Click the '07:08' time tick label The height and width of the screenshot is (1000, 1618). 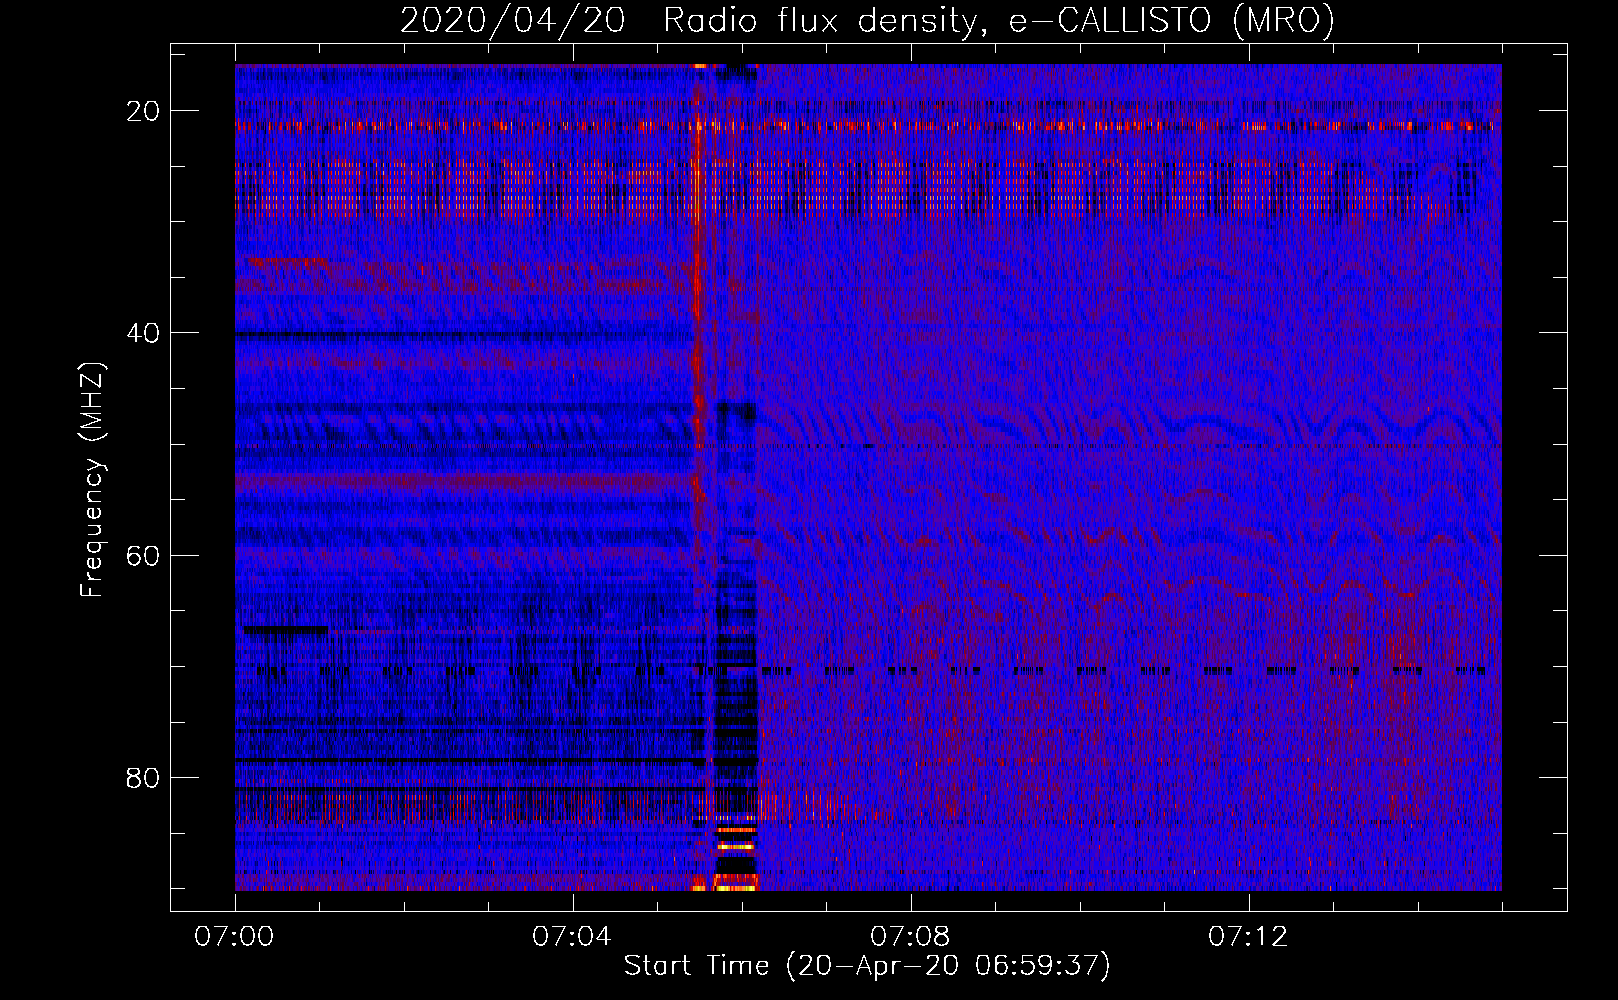click(910, 937)
